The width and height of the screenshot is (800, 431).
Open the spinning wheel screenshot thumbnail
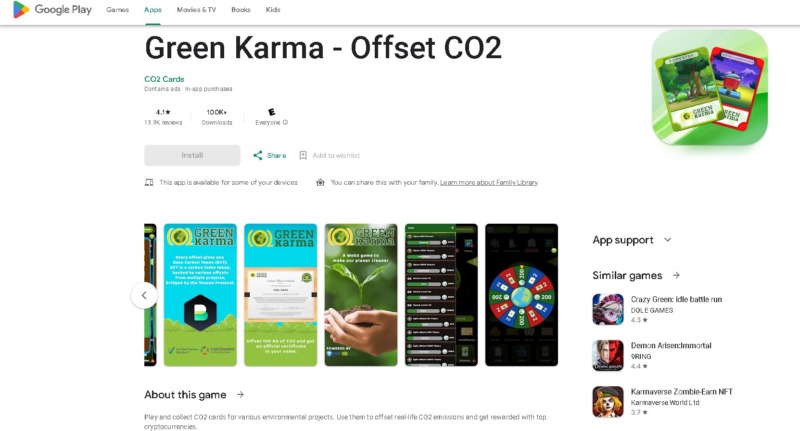[x=521, y=295]
